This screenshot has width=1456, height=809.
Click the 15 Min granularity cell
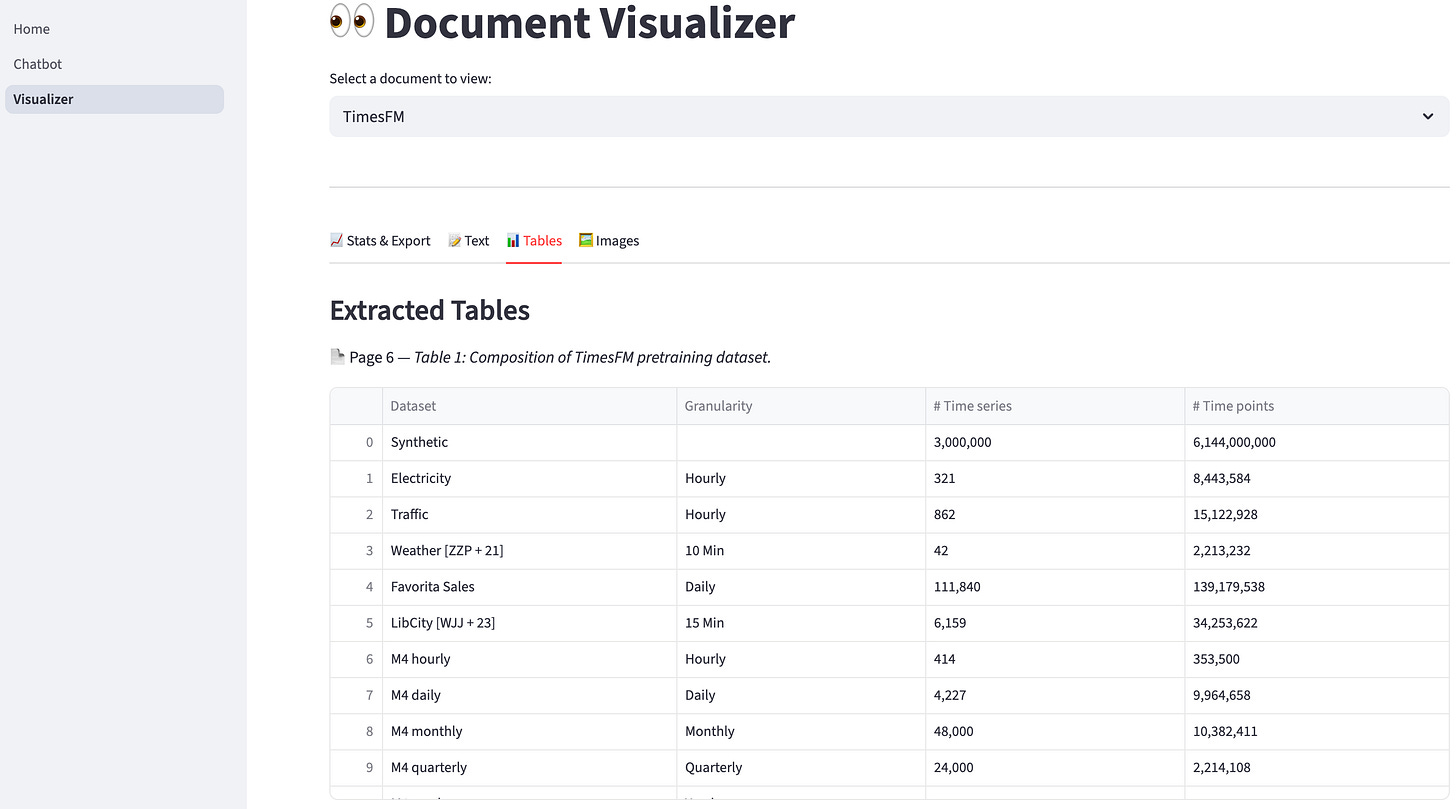pos(801,622)
